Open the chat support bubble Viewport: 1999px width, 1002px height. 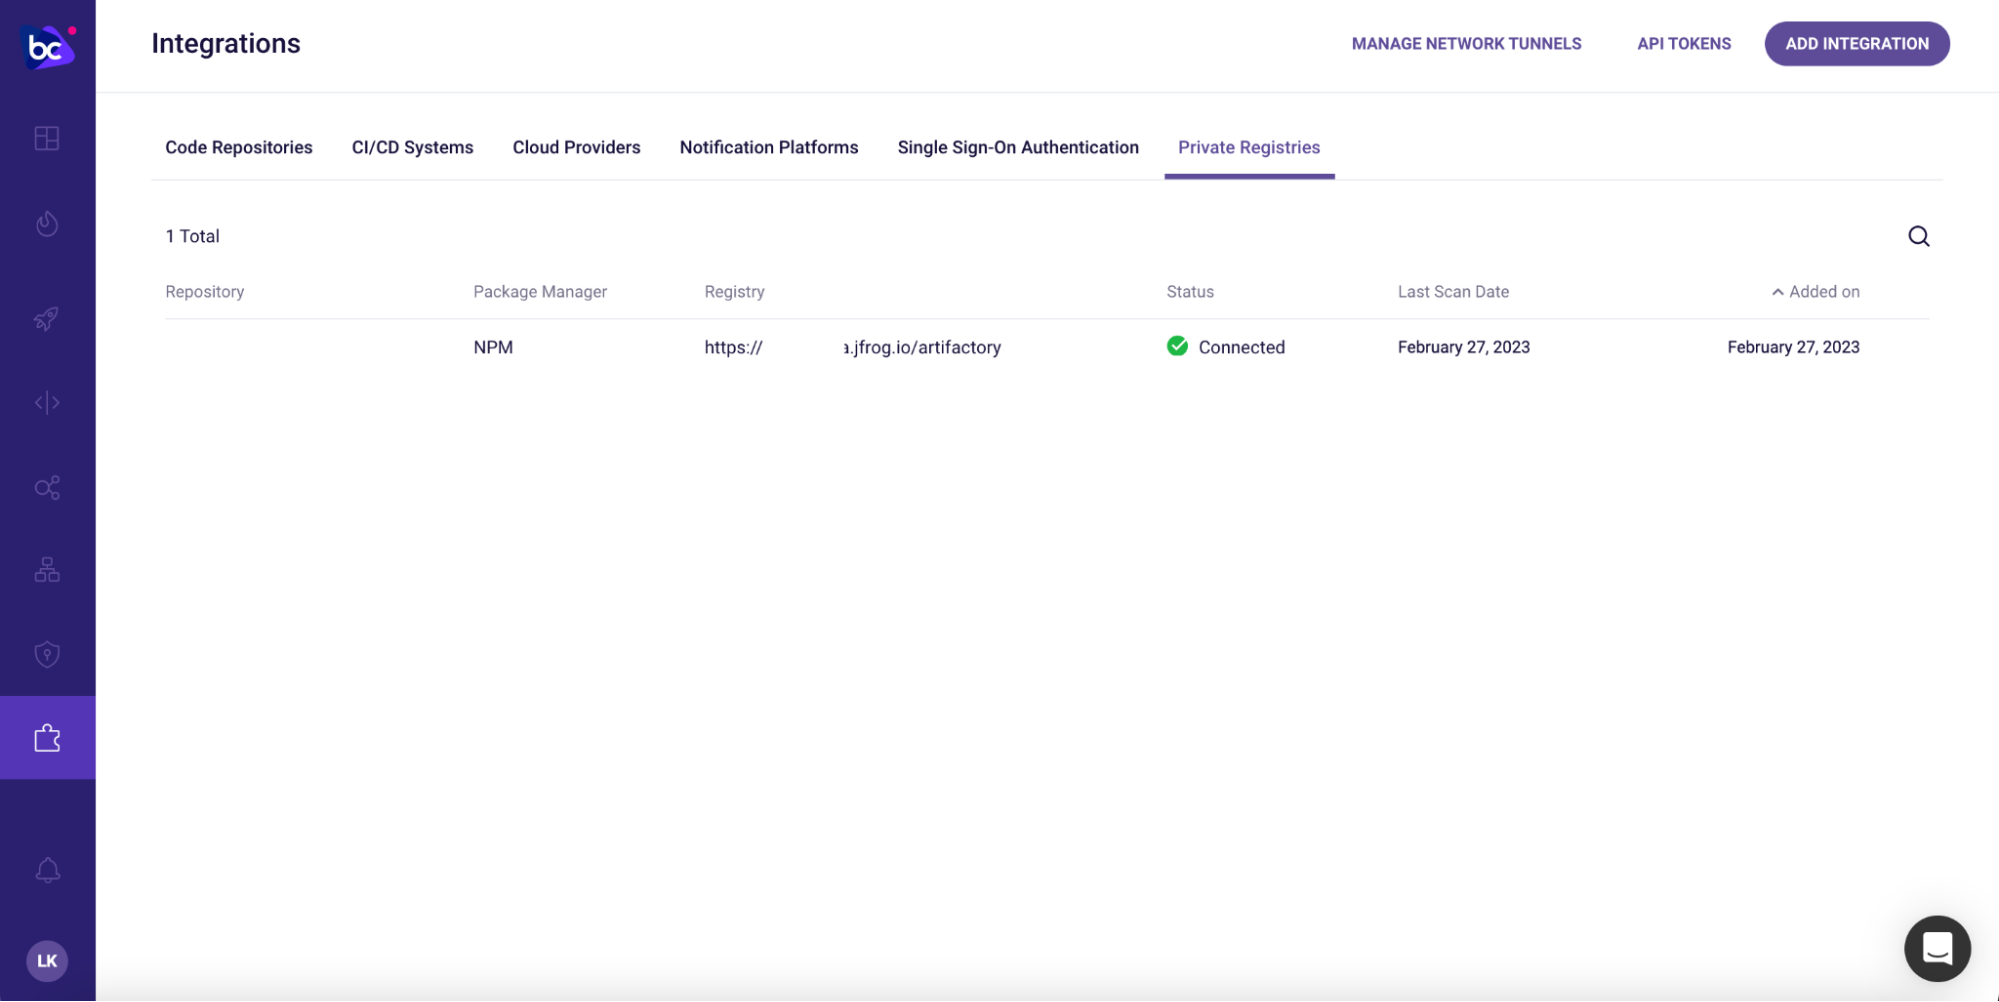pyautogui.click(x=1937, y=948)
